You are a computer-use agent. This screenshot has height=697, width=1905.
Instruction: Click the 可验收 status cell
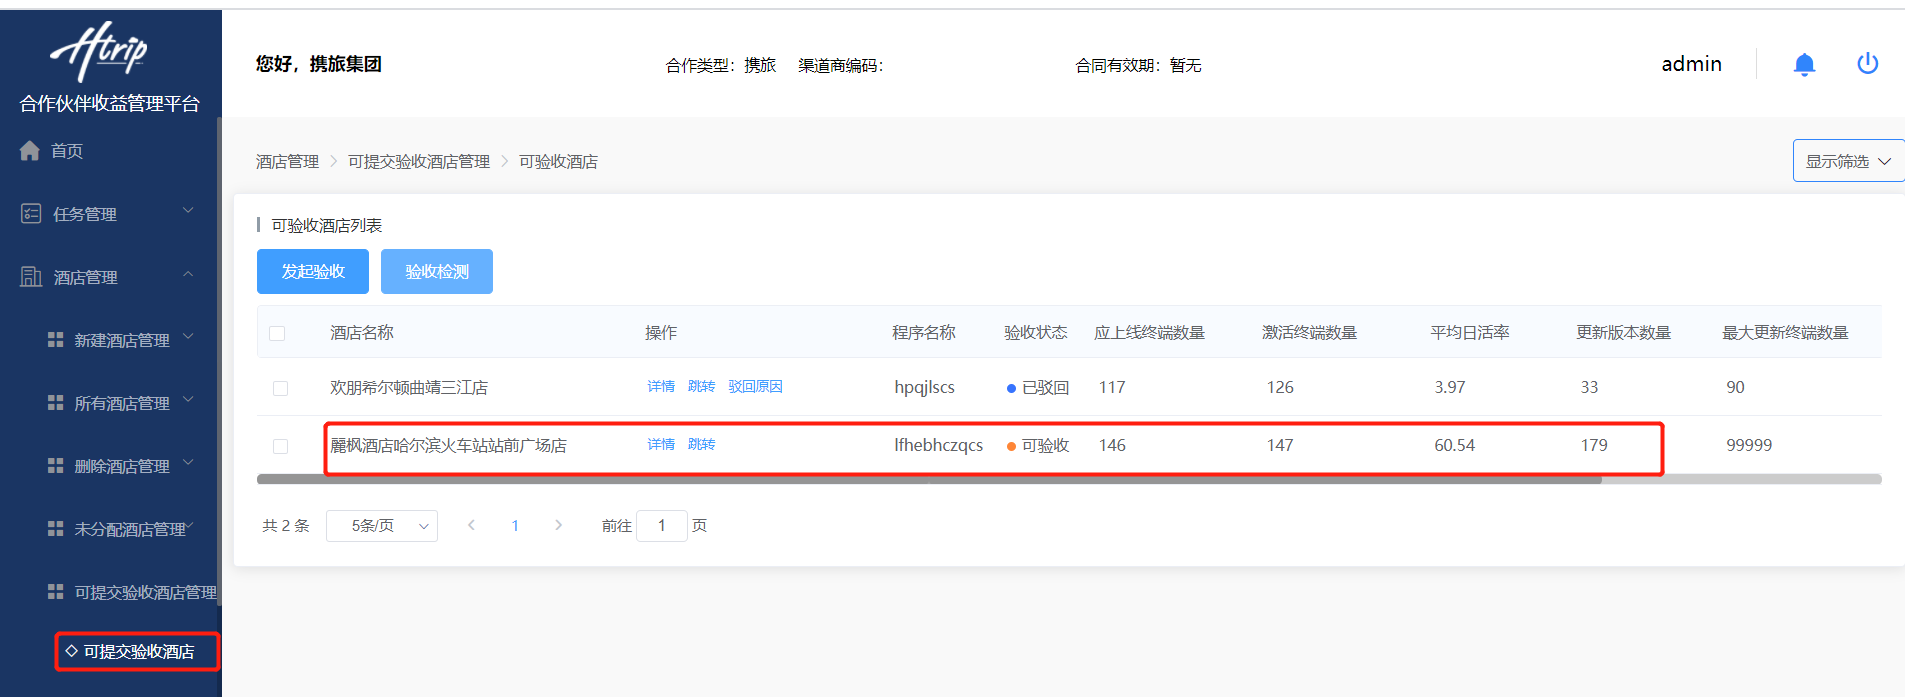(1038, 445)
